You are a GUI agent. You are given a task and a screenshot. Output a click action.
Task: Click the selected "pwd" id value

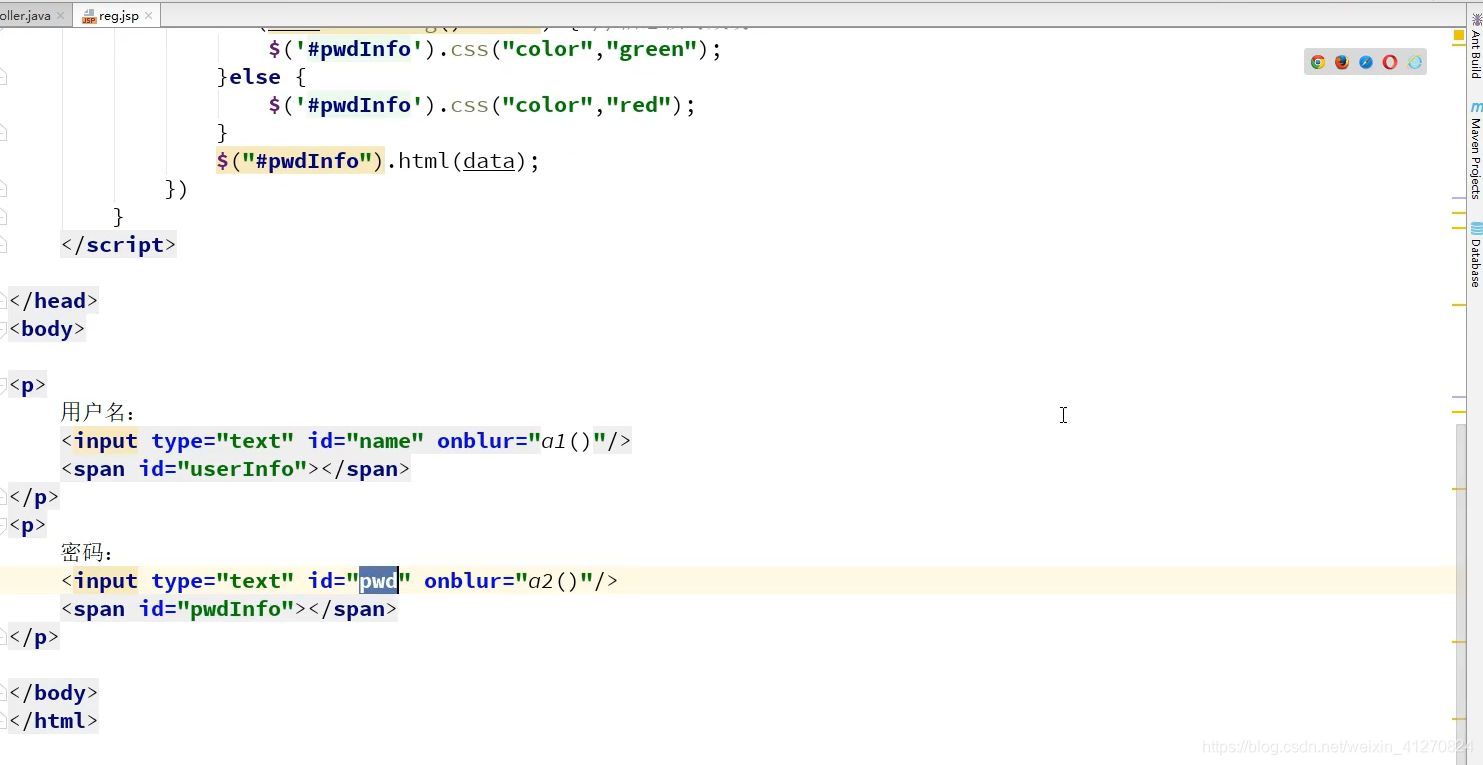pyautogui.click(x=379, y=581)
